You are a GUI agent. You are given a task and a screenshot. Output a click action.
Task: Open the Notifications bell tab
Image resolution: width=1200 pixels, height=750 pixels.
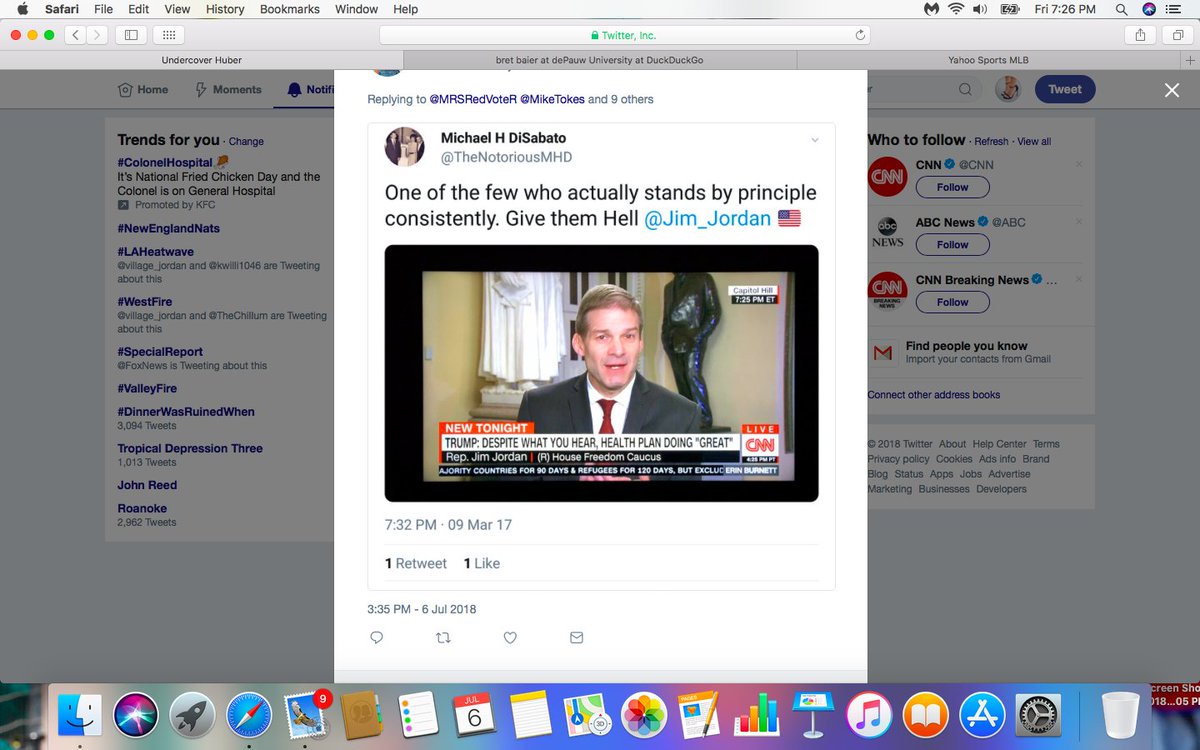310,89
